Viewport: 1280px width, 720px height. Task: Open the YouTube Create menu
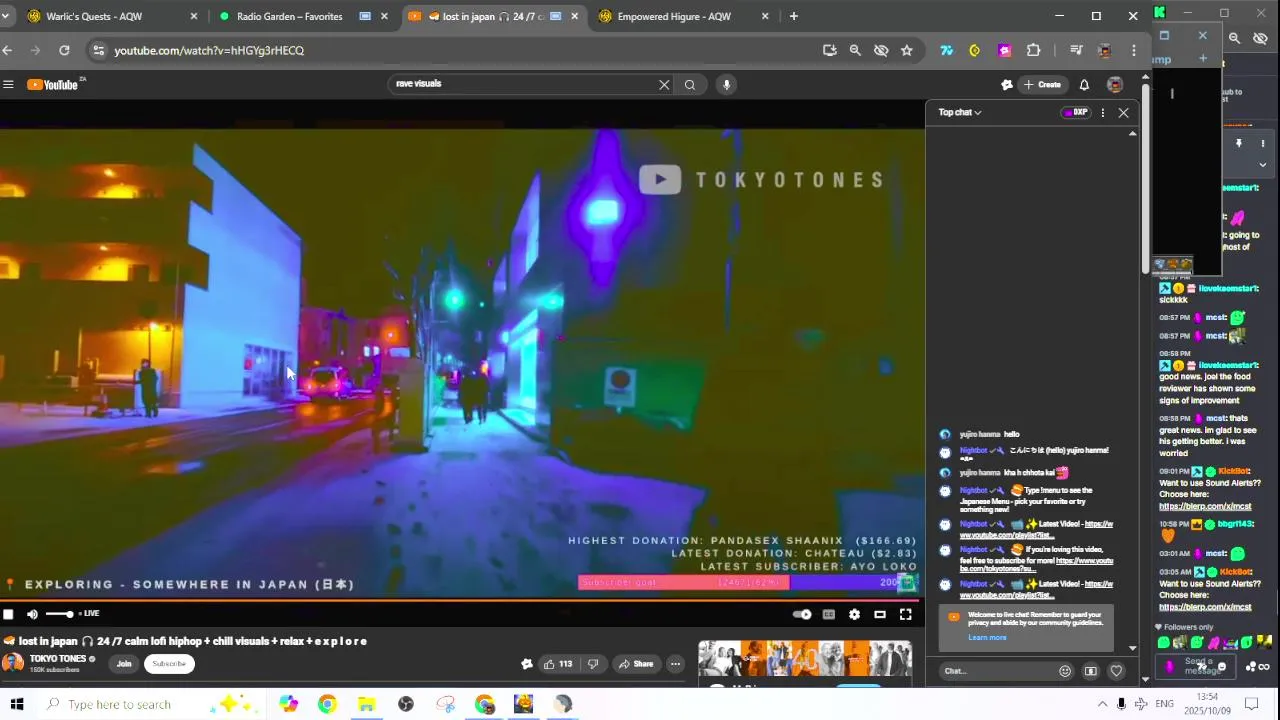coord(1042,85)
